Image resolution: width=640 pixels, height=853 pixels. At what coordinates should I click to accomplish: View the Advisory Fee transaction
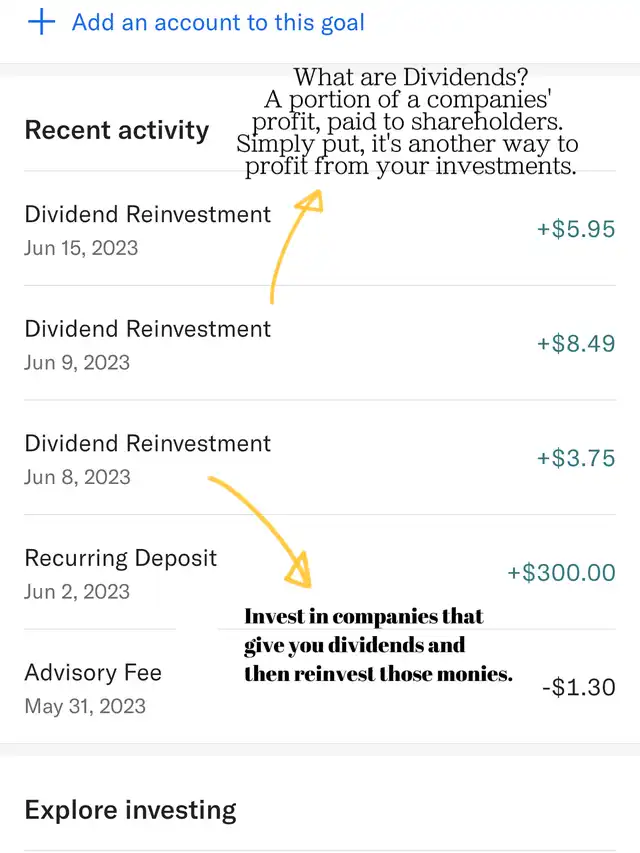pos(93,673)
